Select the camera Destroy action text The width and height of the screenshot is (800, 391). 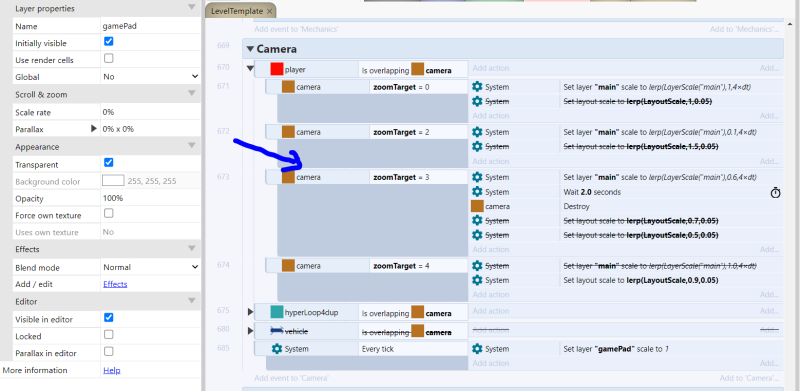click(576, 206)
